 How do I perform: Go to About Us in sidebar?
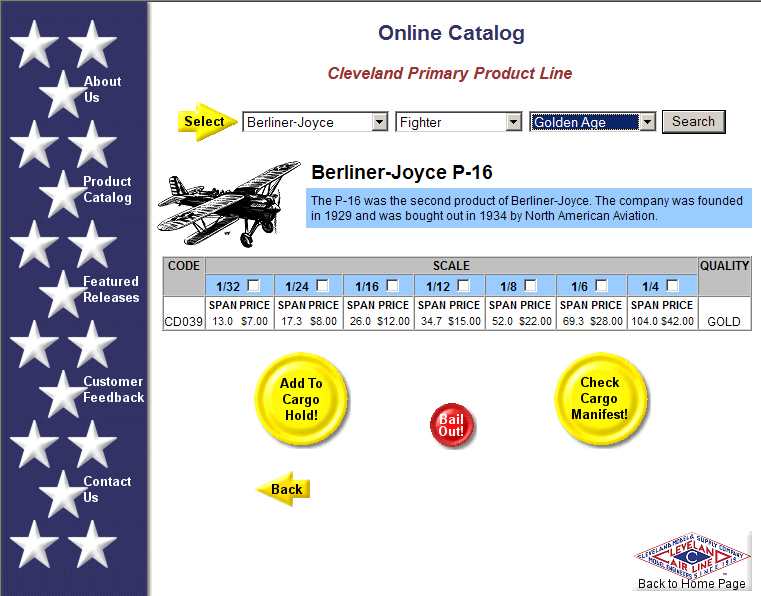tap(102, 89)
